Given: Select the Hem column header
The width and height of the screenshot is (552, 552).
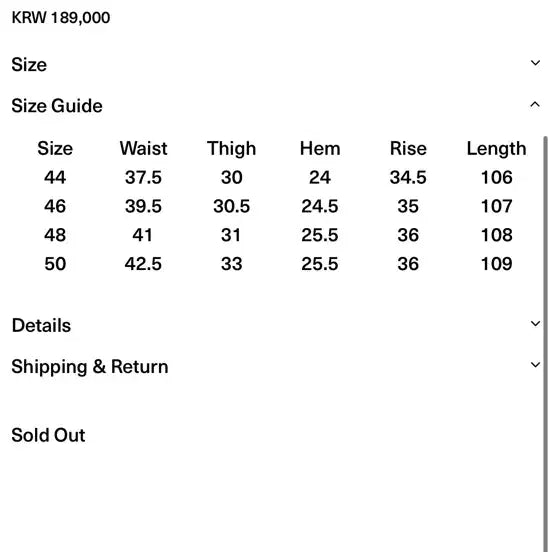Looking at the screenshot, I should [x=320, y=148].
